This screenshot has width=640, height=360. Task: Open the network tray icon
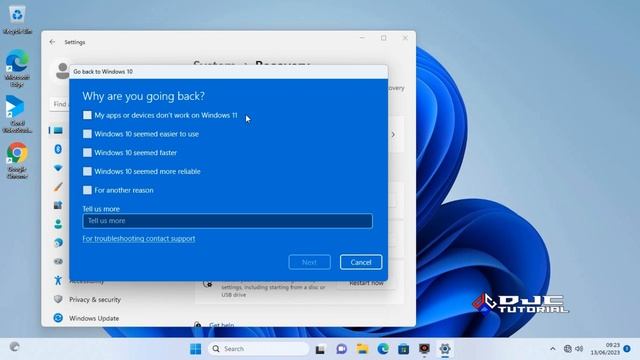pos(567,349)
